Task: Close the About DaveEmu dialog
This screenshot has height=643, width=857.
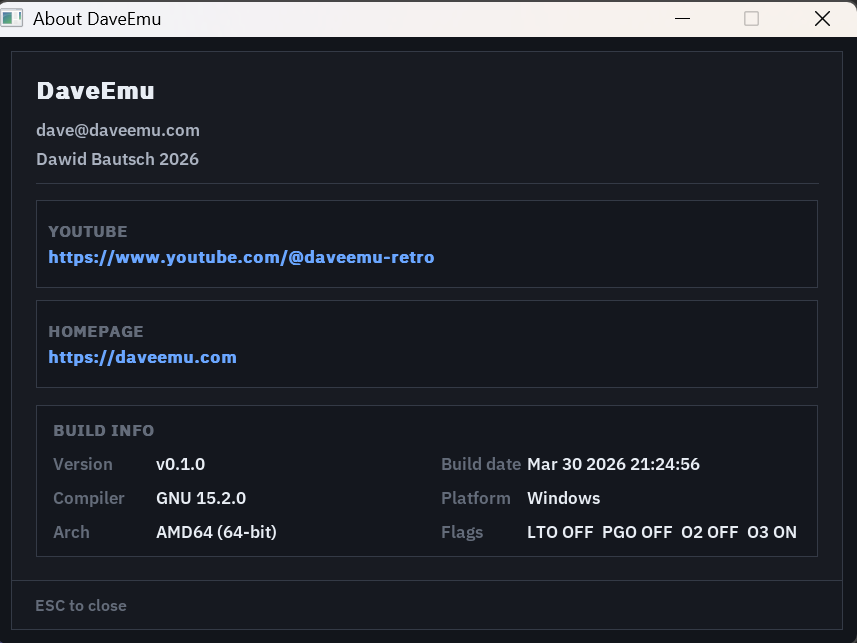Action: tap(822, 18)
